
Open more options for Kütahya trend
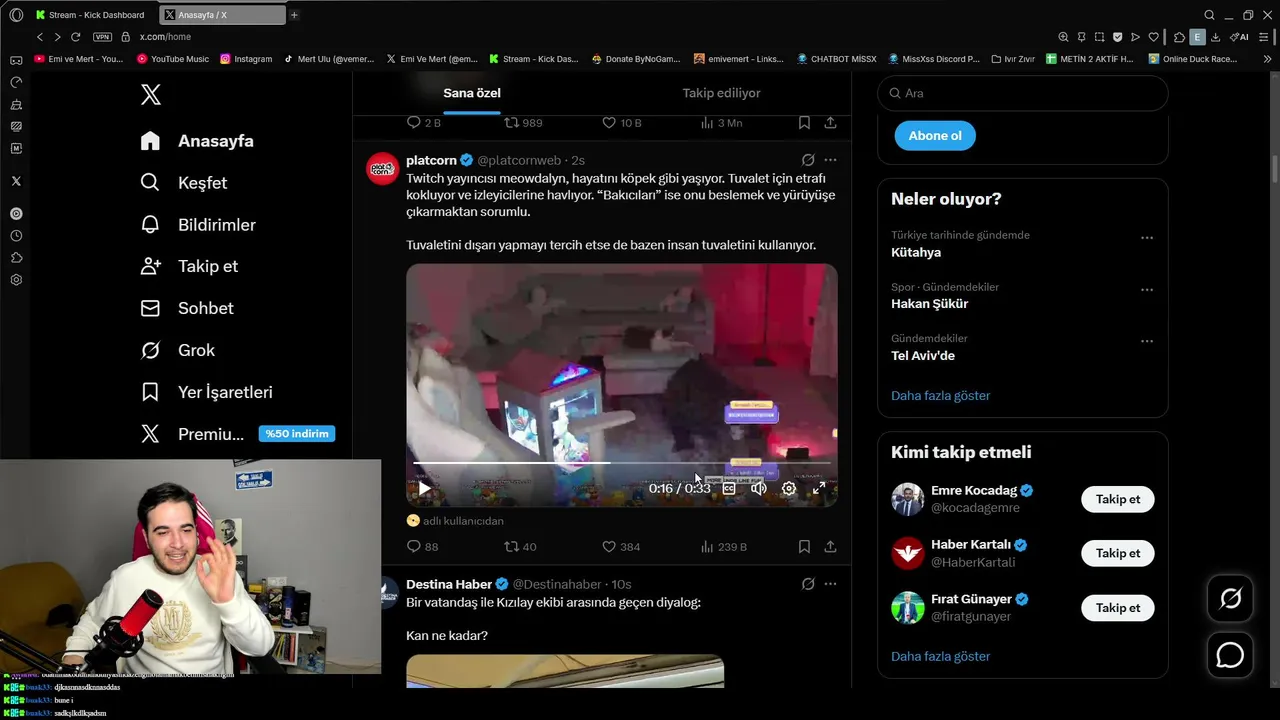(1147, 238)
